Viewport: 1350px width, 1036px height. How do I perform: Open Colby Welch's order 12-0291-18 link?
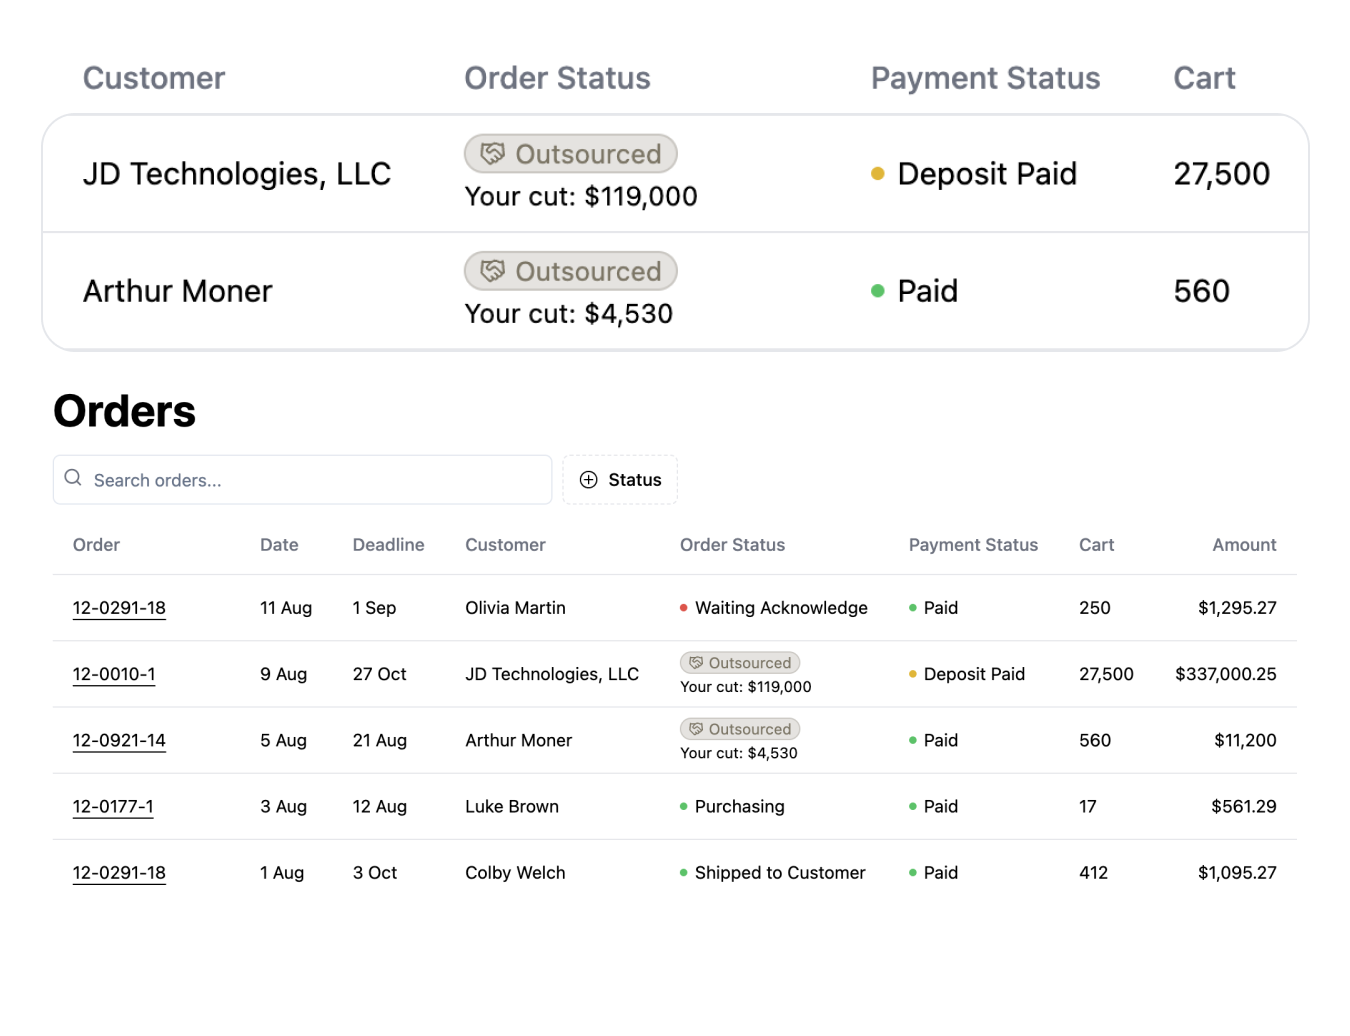point(119,873)
